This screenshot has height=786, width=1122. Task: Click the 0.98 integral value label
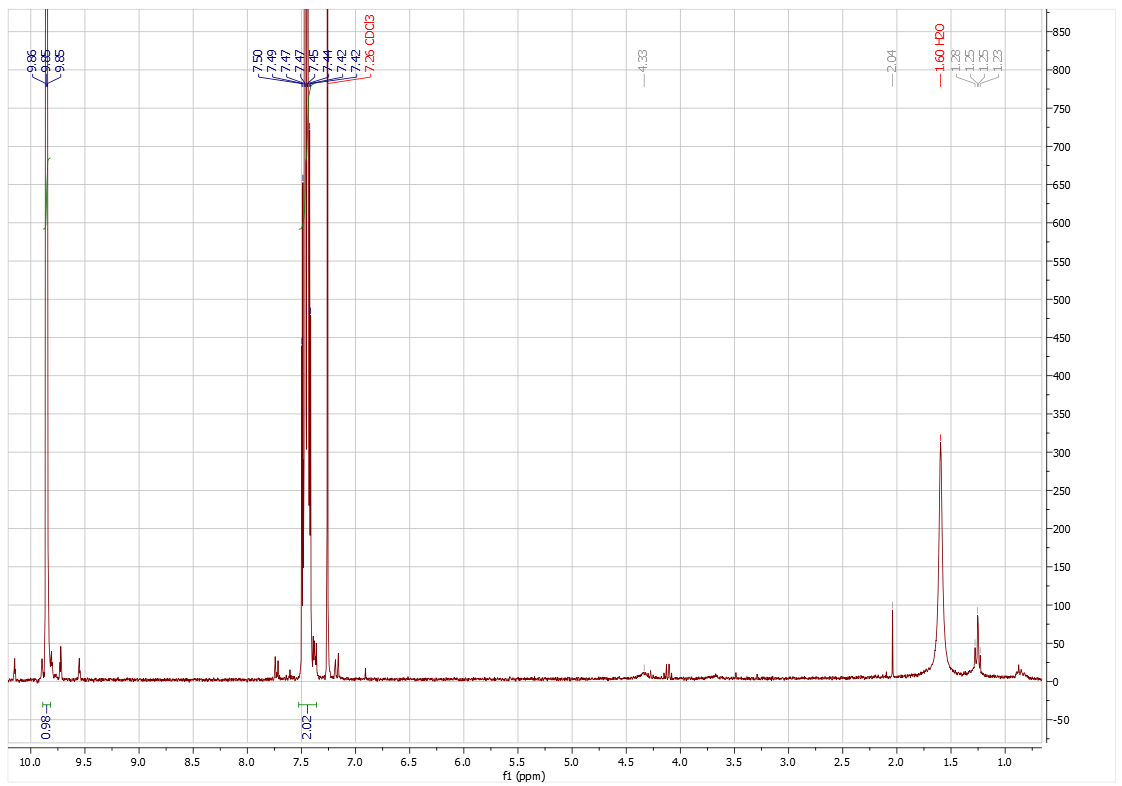tap(46, 726)
